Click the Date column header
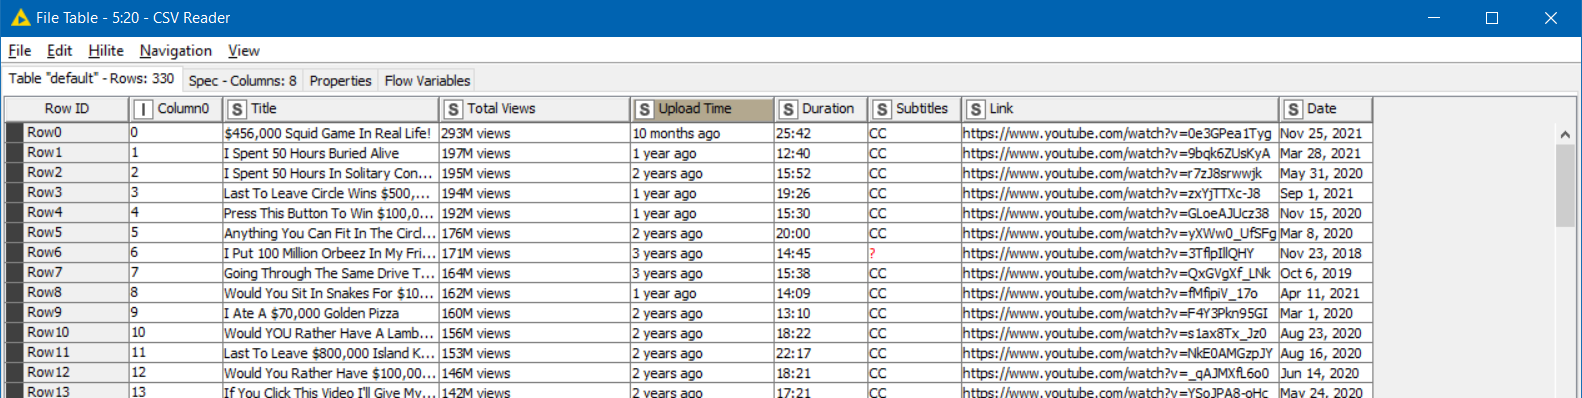Viewport: 1582px width, 398px height. (x=1325, y=109)
